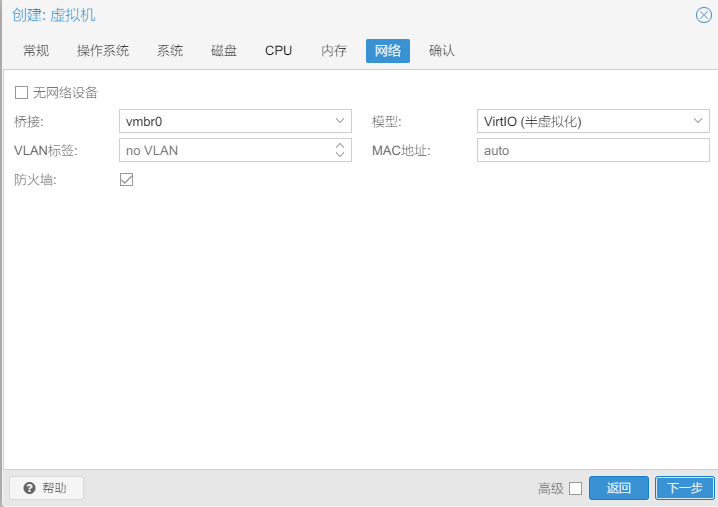Select the 网络 tab

(388, 51)
